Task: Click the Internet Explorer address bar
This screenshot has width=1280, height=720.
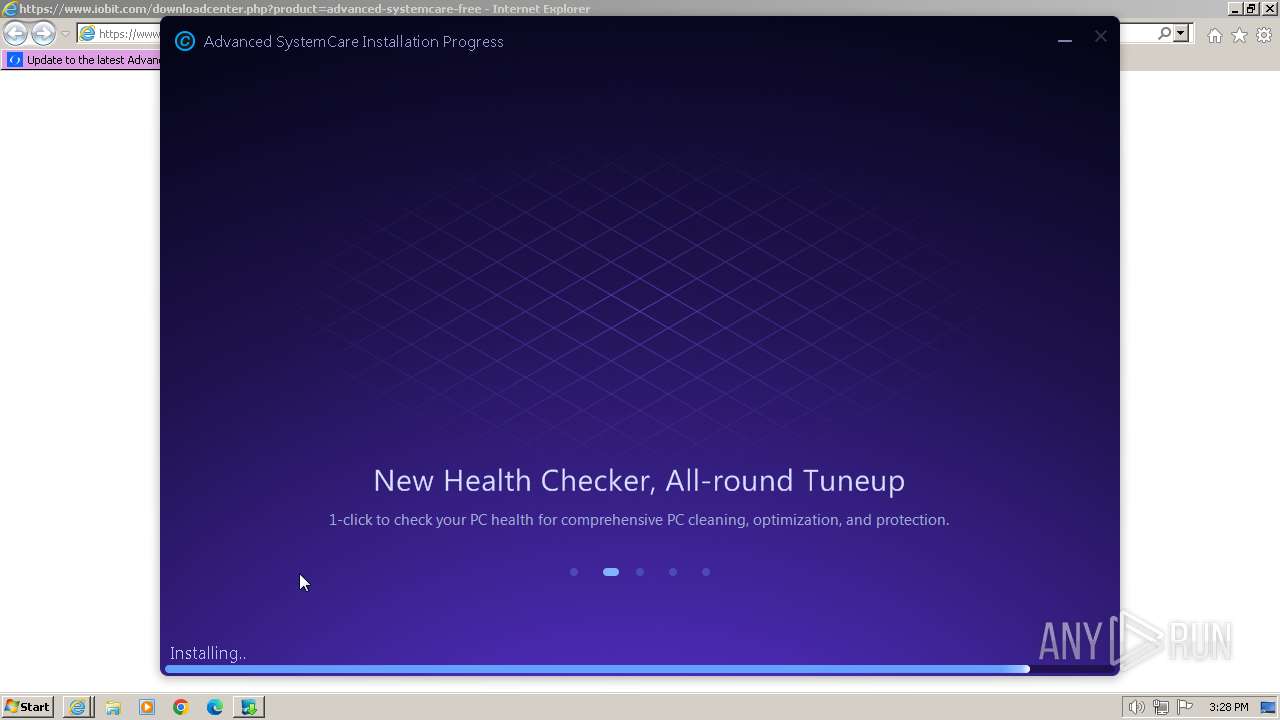Action: [118, 33]
